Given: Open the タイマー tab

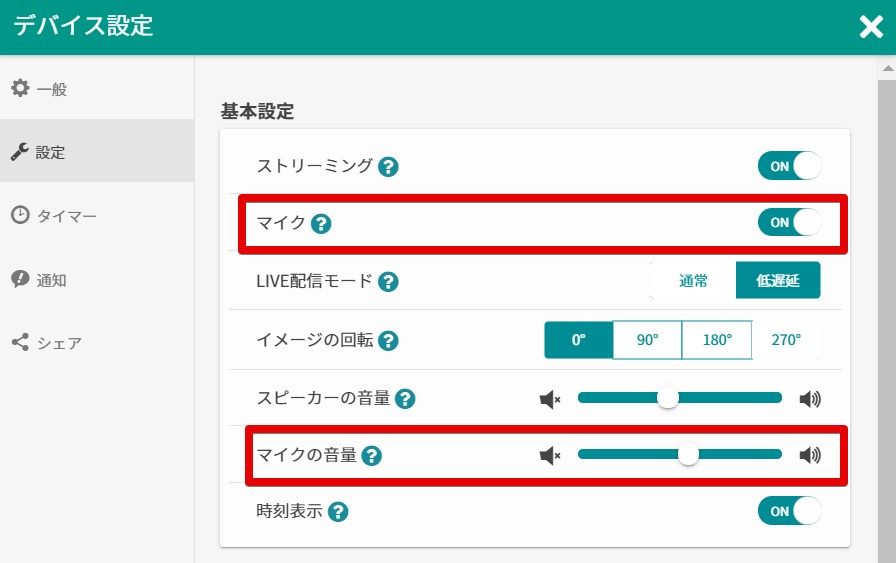Looking at the screenshot, I should point(97,215).
